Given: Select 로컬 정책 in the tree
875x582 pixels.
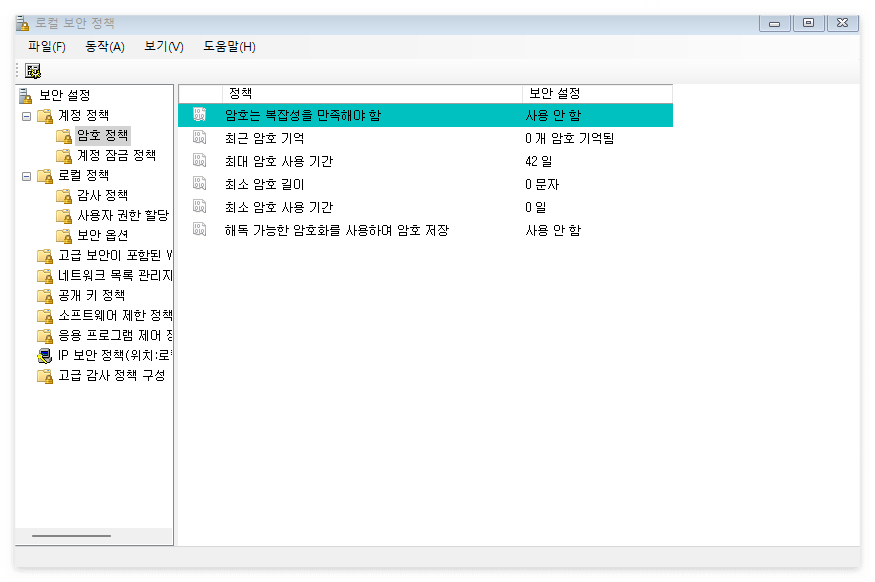Looking at the screenshot, I should (84, 176).
